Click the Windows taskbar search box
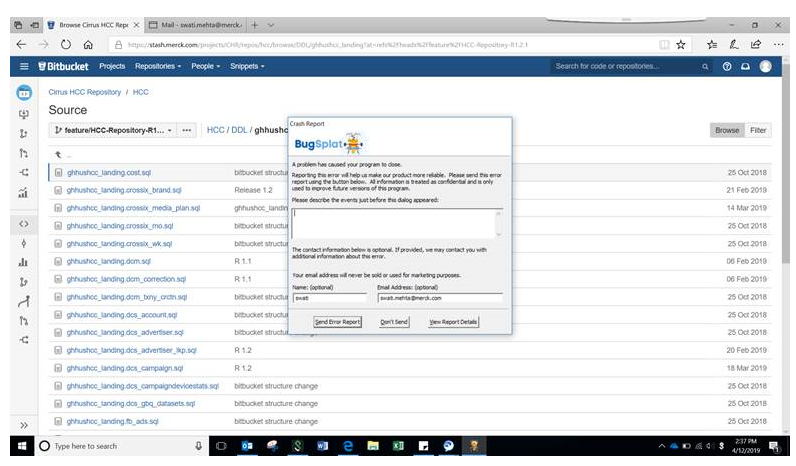This screenshot has width=796, height=466. [x=122, y=446]
